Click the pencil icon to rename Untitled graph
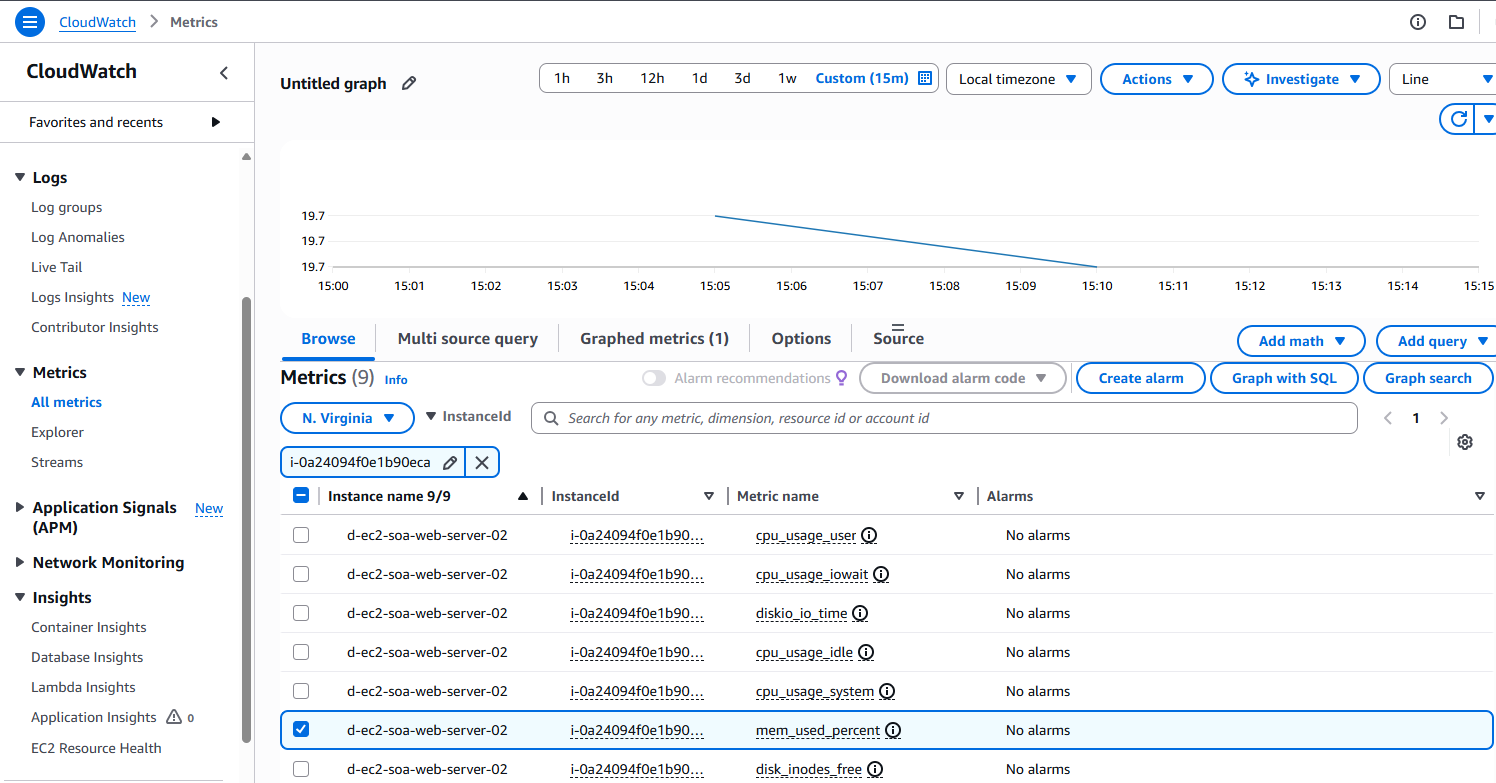This screenshot has height=783, width=1496. pyautogui.click(x=409, y=84)
